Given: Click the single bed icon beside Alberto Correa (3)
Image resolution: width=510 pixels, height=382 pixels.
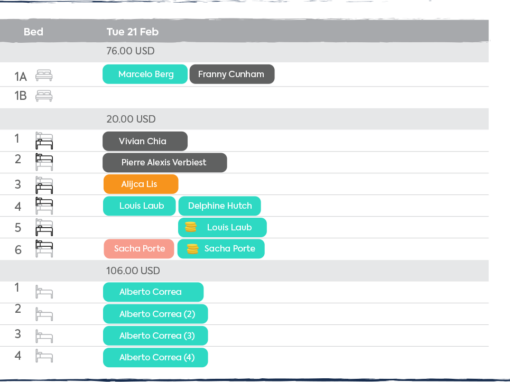Looking at the screenshot, I should (x=44, y=336).
